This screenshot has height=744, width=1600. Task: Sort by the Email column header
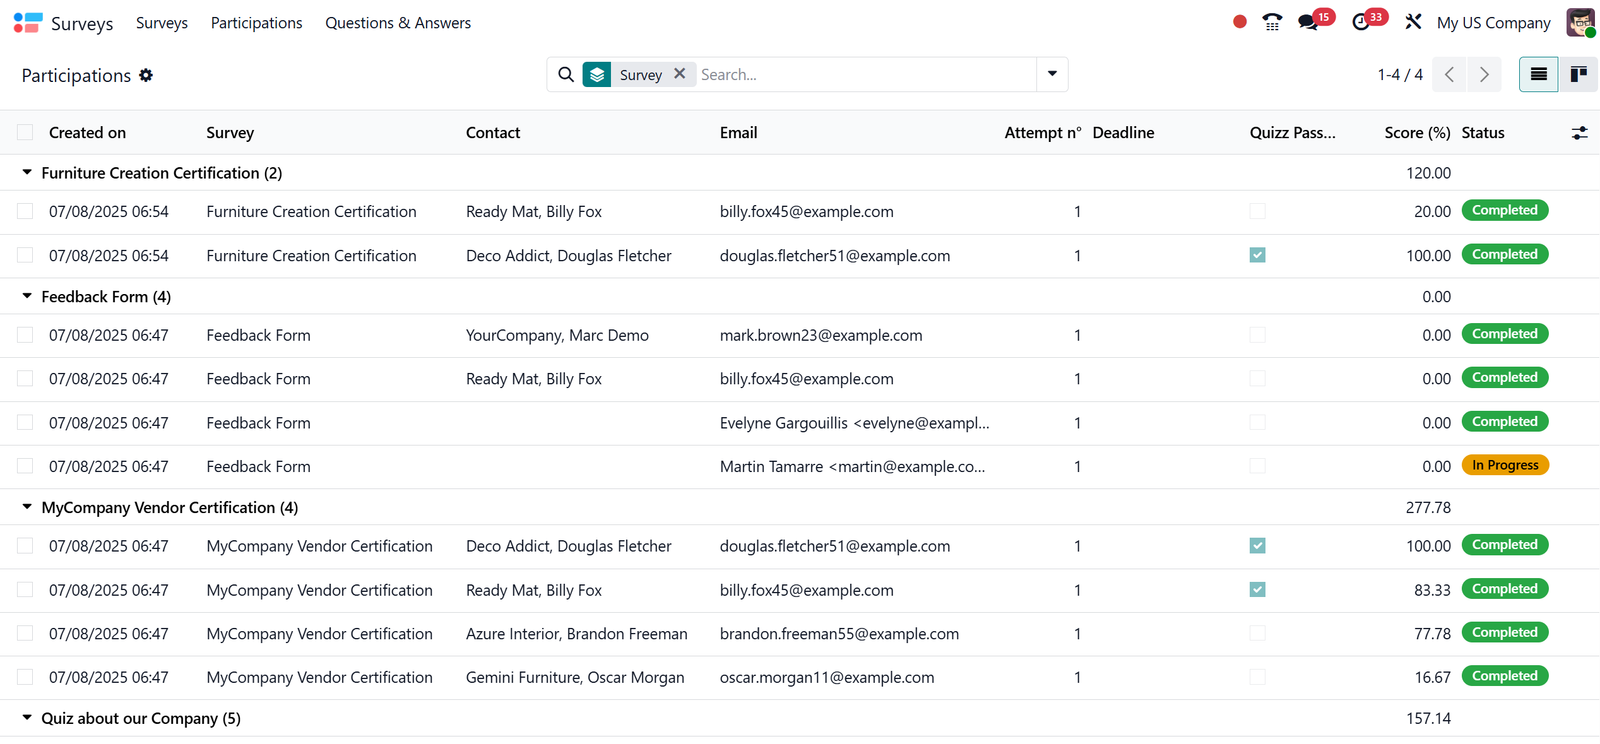tap(738, 132)
